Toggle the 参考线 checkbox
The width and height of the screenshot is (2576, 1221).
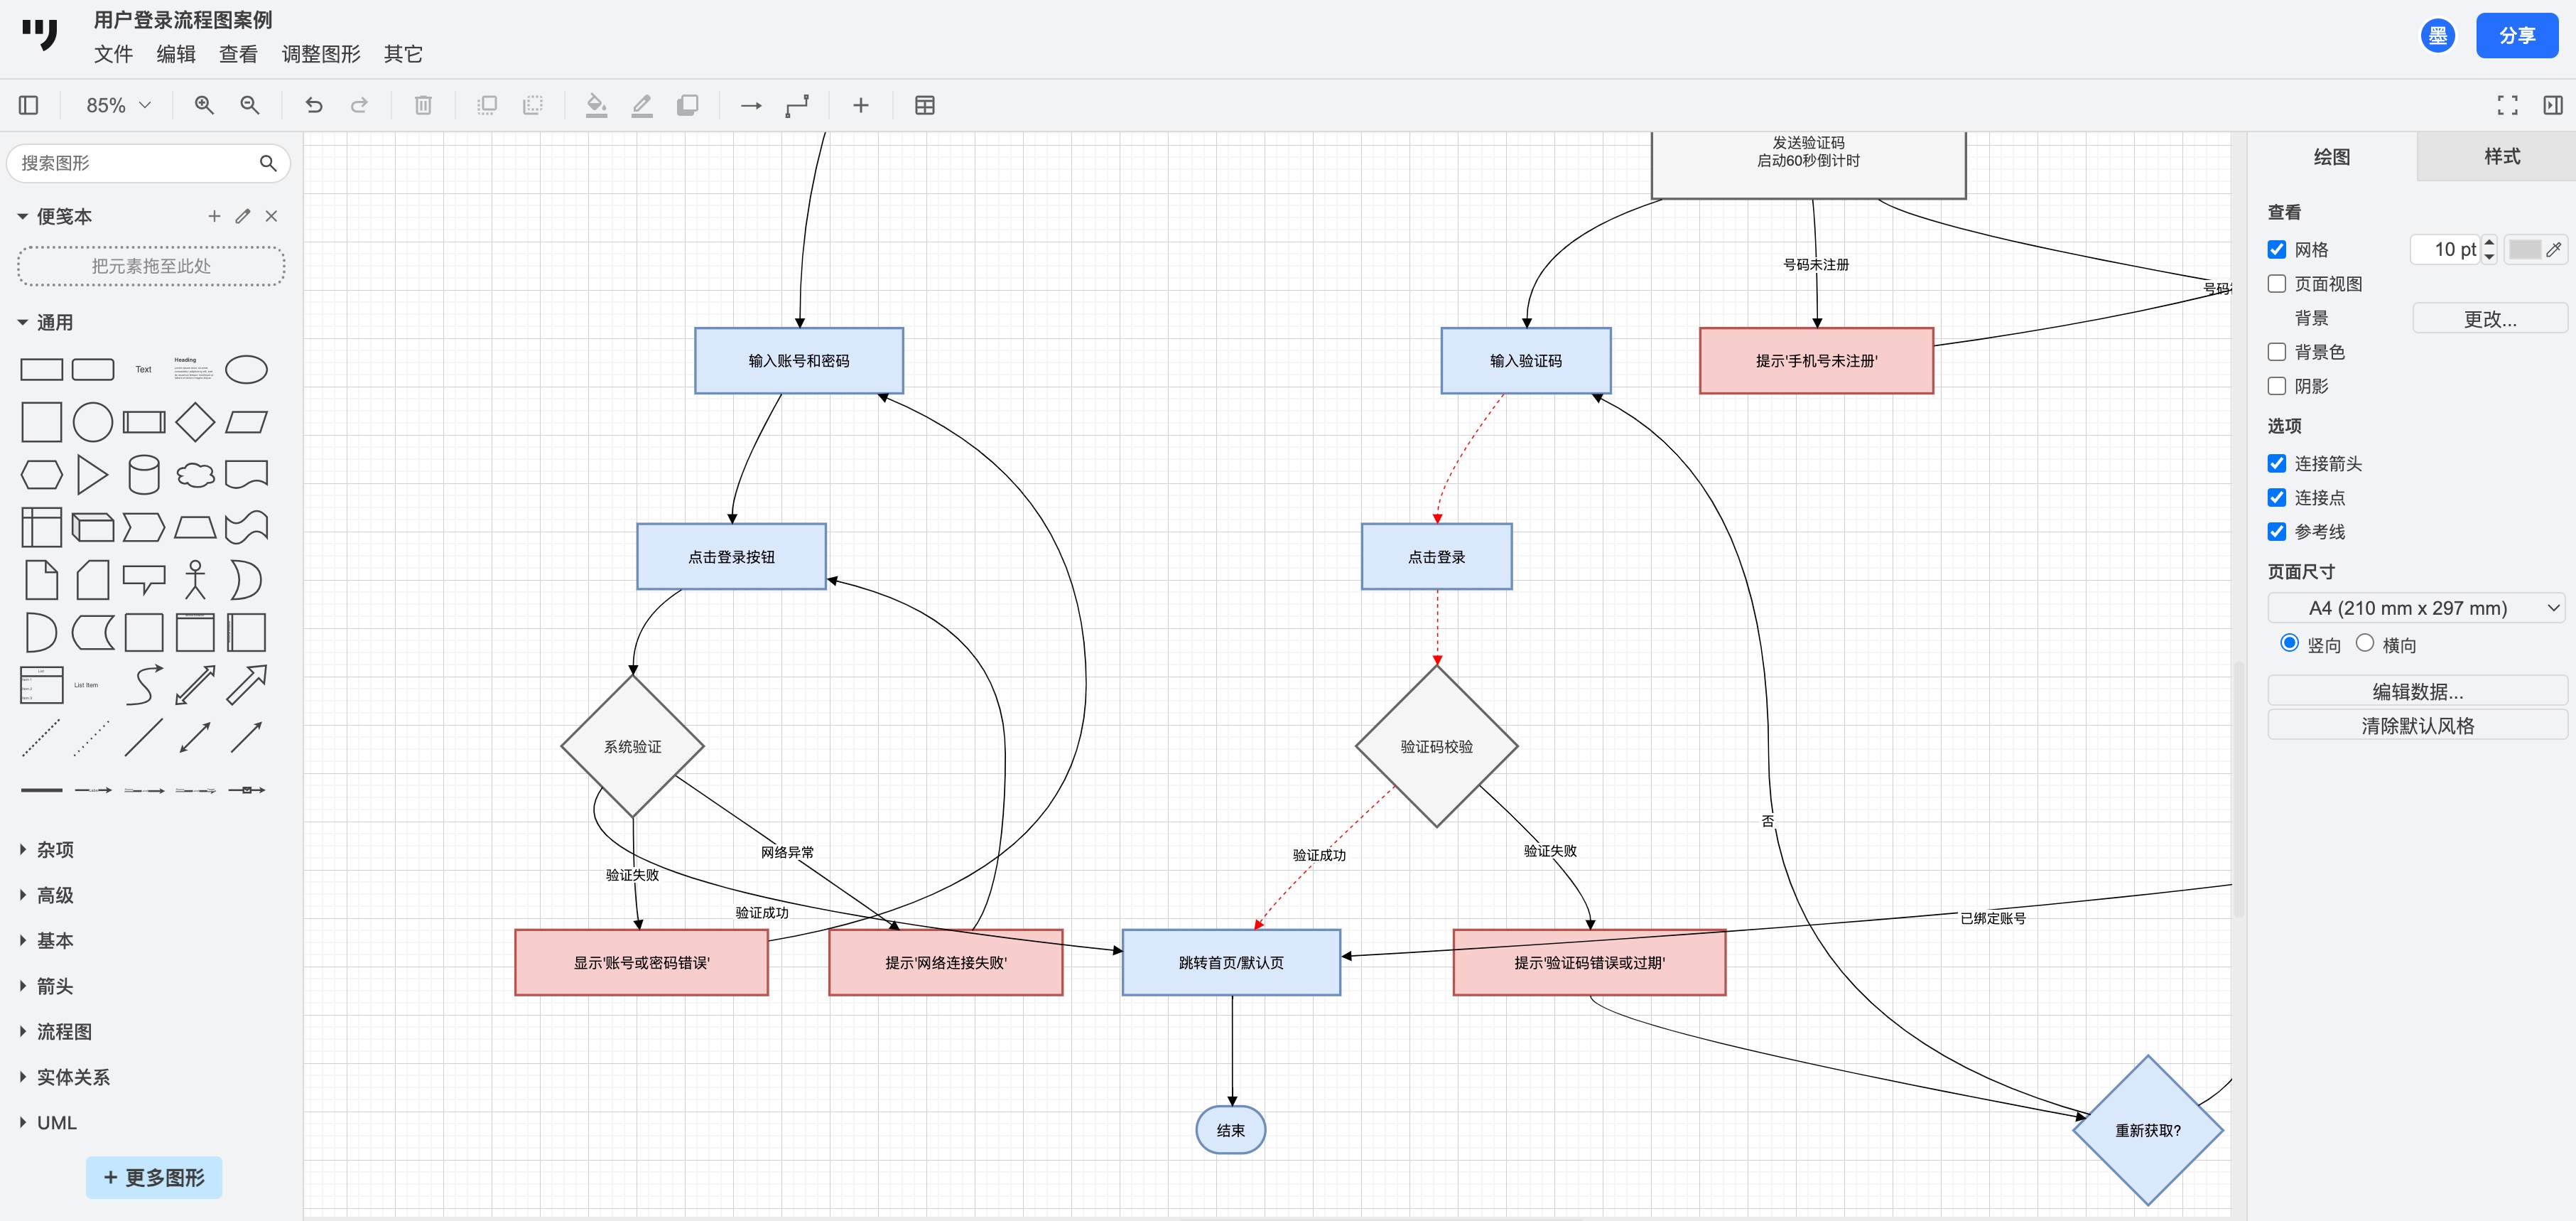(x=2277, y=531)
